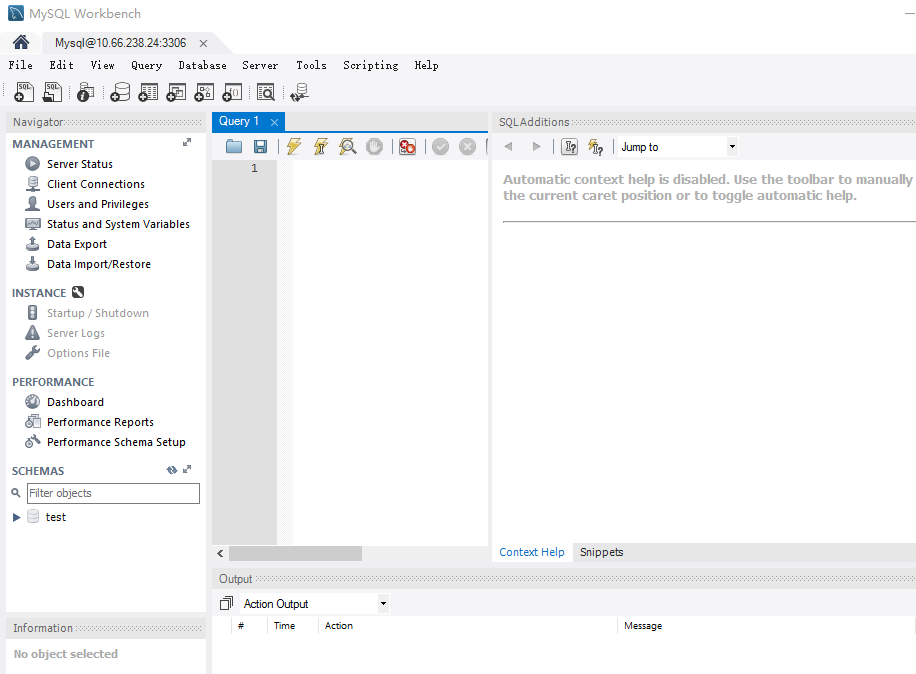The image size is (916, 674).
Task: Open the Search table data tool
Action: [x=266, y=91]
